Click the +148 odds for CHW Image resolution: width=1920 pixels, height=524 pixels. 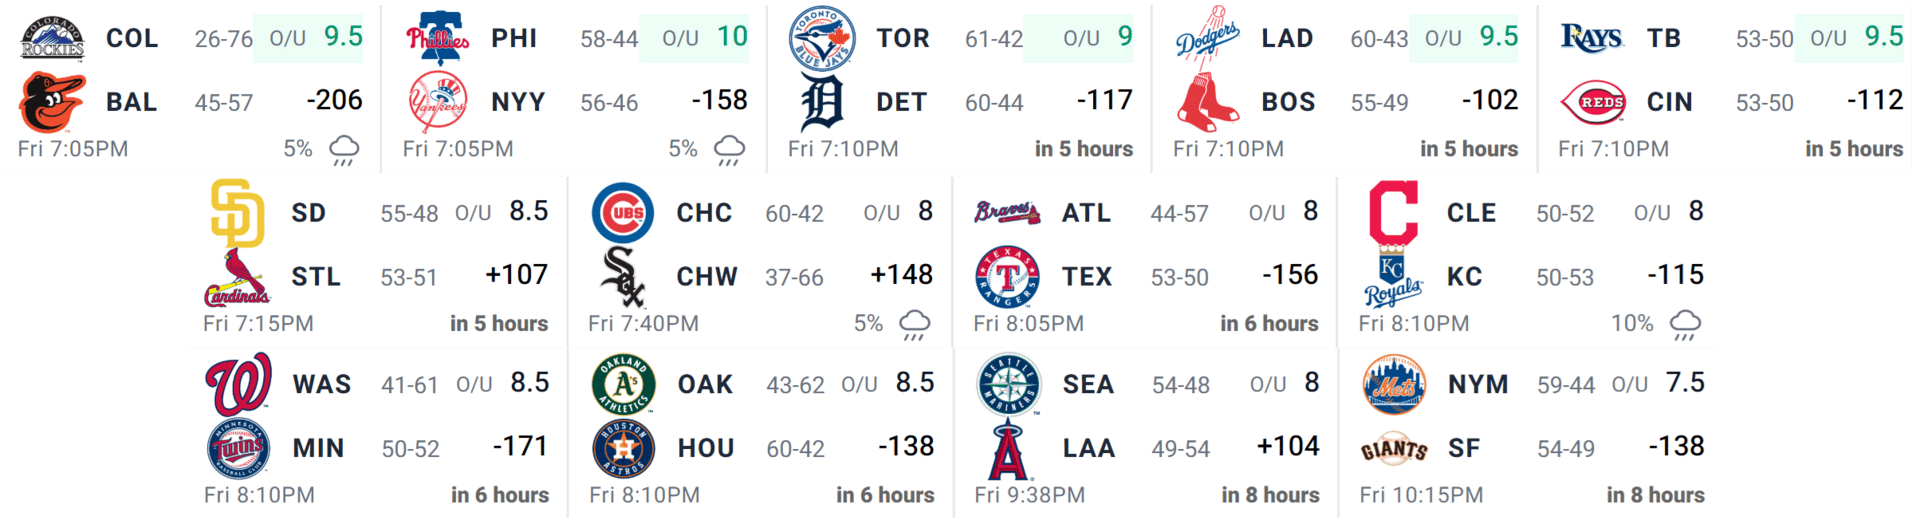pos(902,275)
